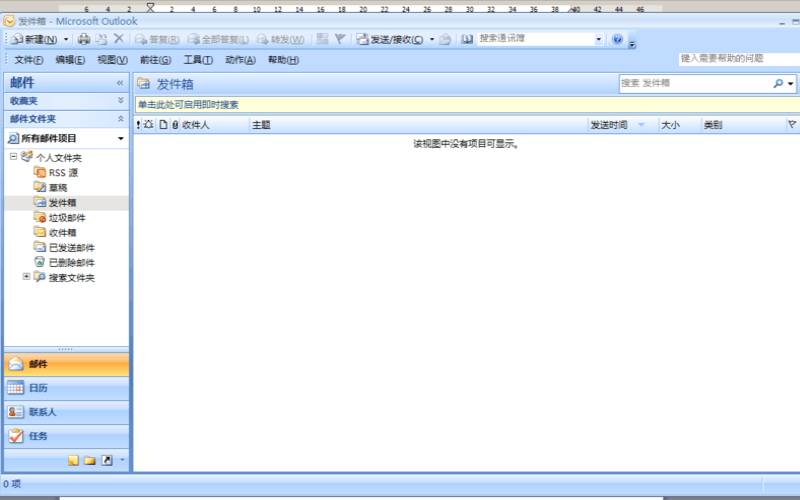
Task: Open the 编辑(E) menu
Action: (x=70, y=60)
